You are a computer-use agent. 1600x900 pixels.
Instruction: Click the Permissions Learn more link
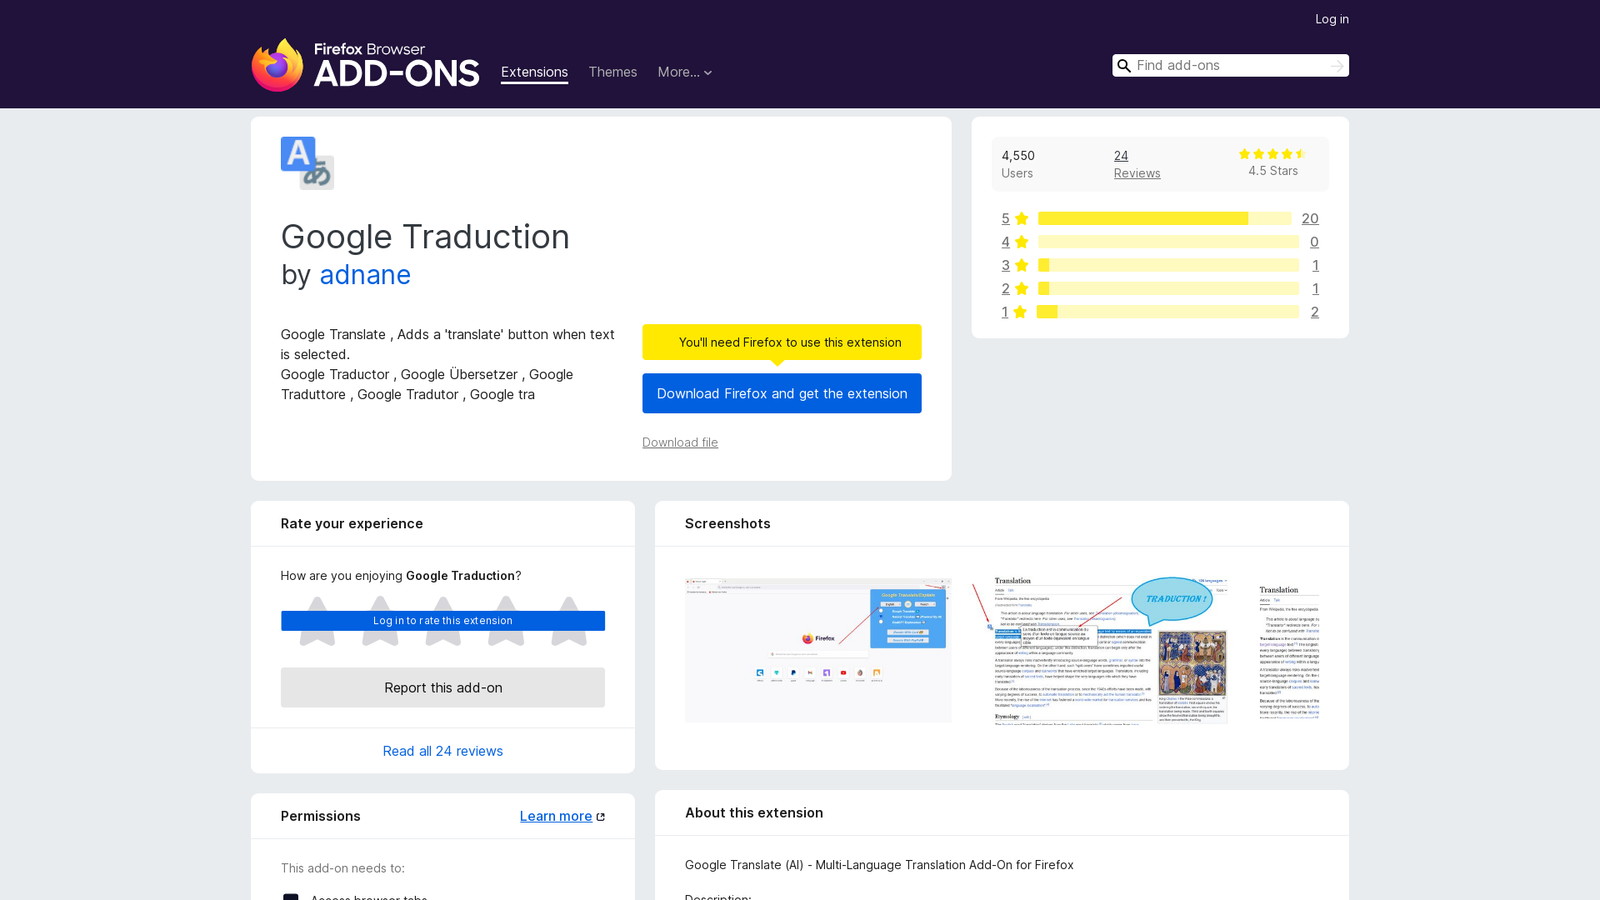point(556,817)
